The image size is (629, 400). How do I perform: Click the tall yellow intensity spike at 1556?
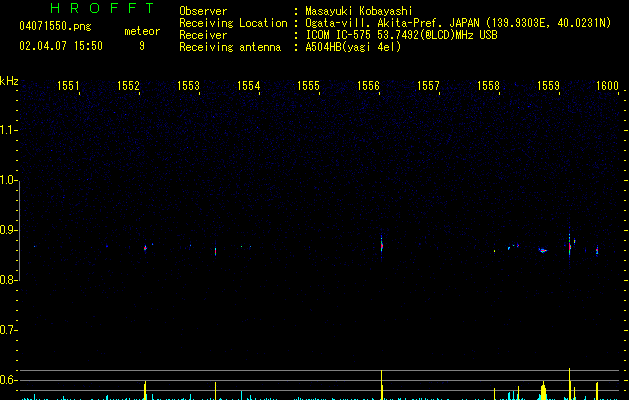click(381, 385)
